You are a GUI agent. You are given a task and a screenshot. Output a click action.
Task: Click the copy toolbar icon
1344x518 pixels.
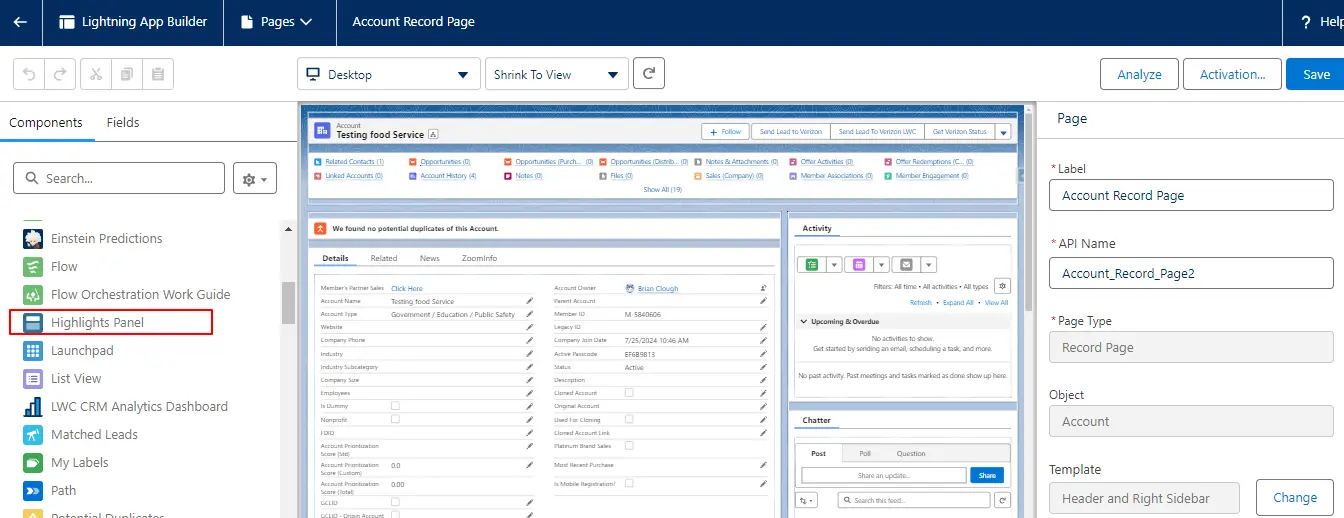point(126,74)
